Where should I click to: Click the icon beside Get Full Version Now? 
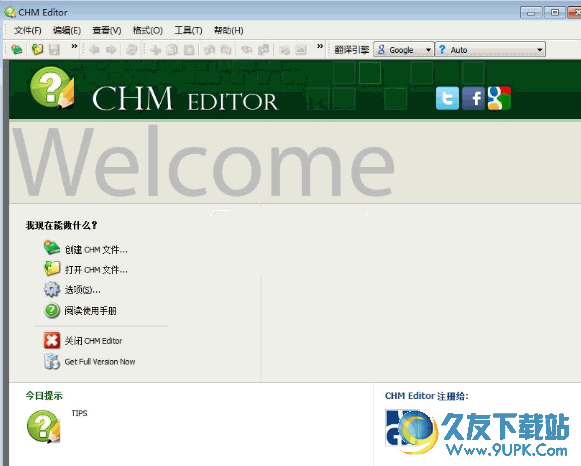[x=52, y=362]
